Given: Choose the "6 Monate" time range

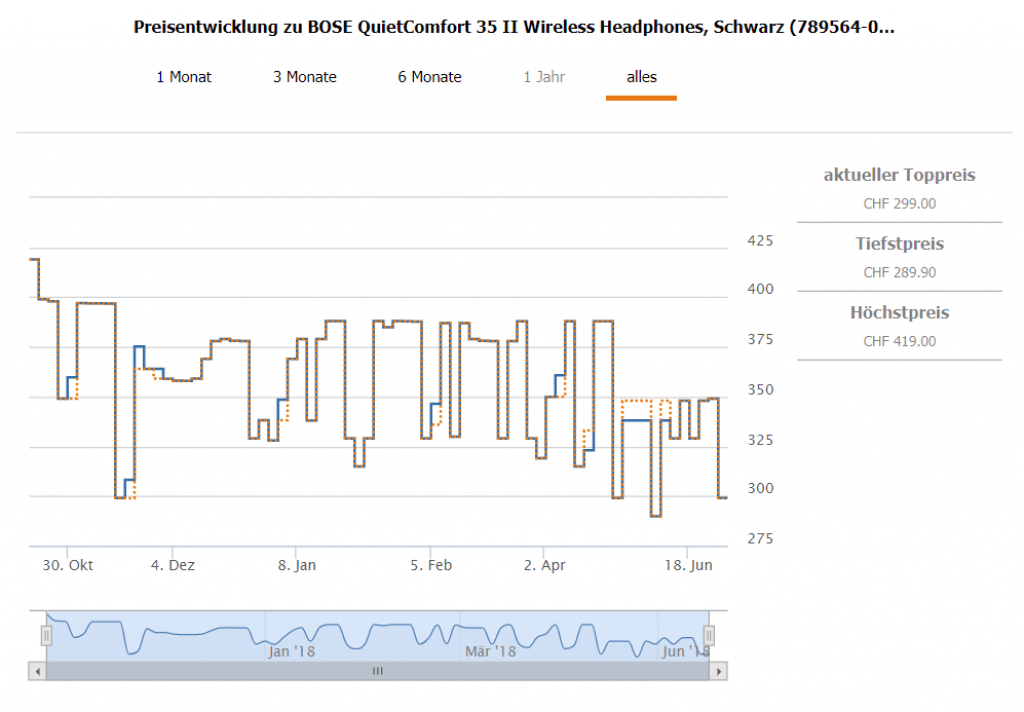Looking at the screenshot, I should pos(430,77).
